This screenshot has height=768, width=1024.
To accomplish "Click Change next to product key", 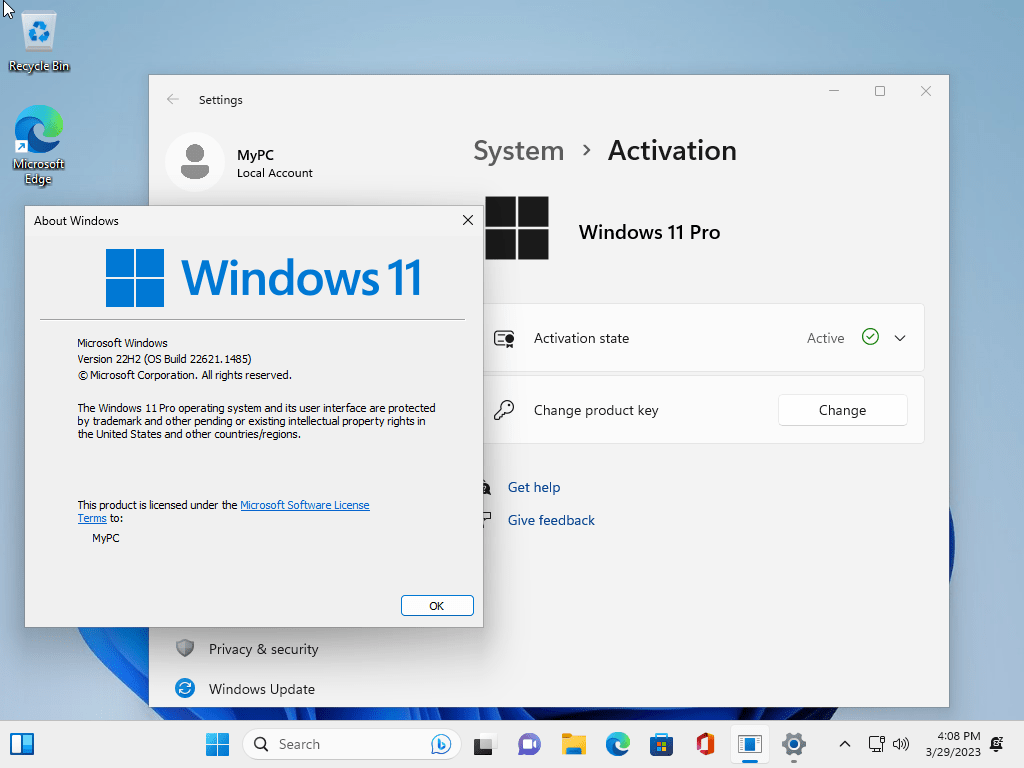I will coord(842,410).
